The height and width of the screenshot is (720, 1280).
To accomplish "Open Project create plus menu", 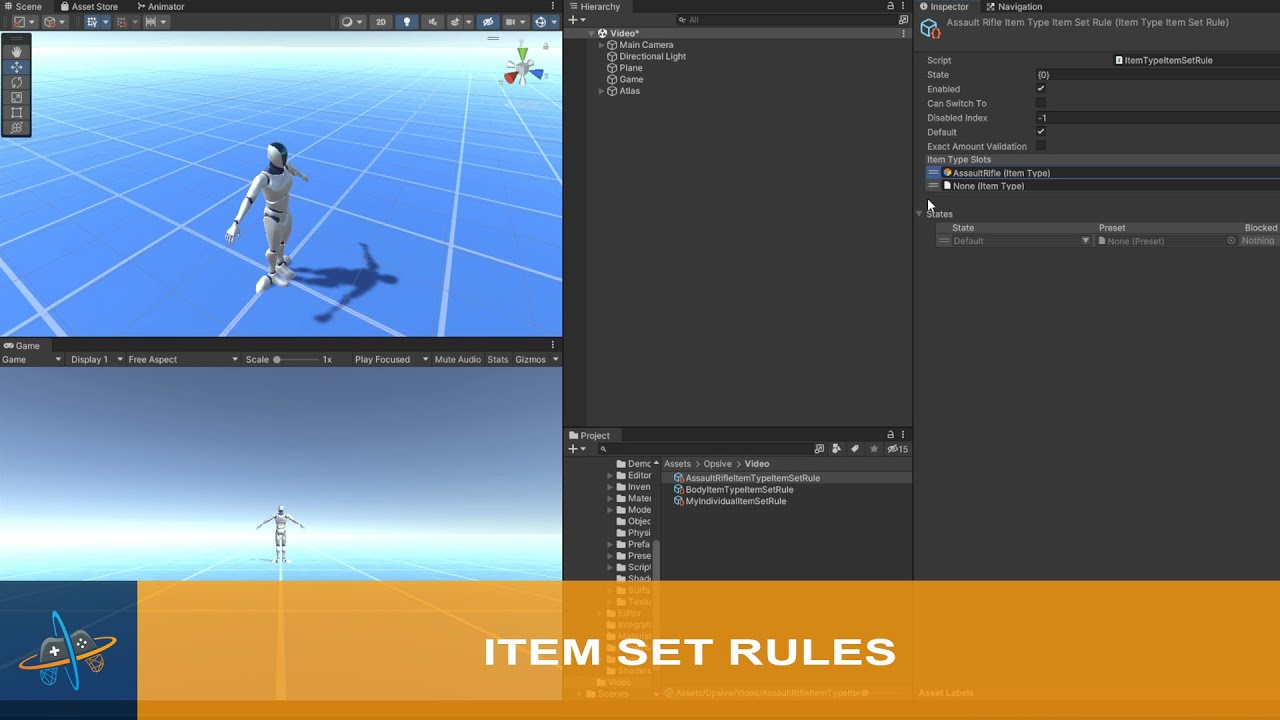I will tap(577, 449).
